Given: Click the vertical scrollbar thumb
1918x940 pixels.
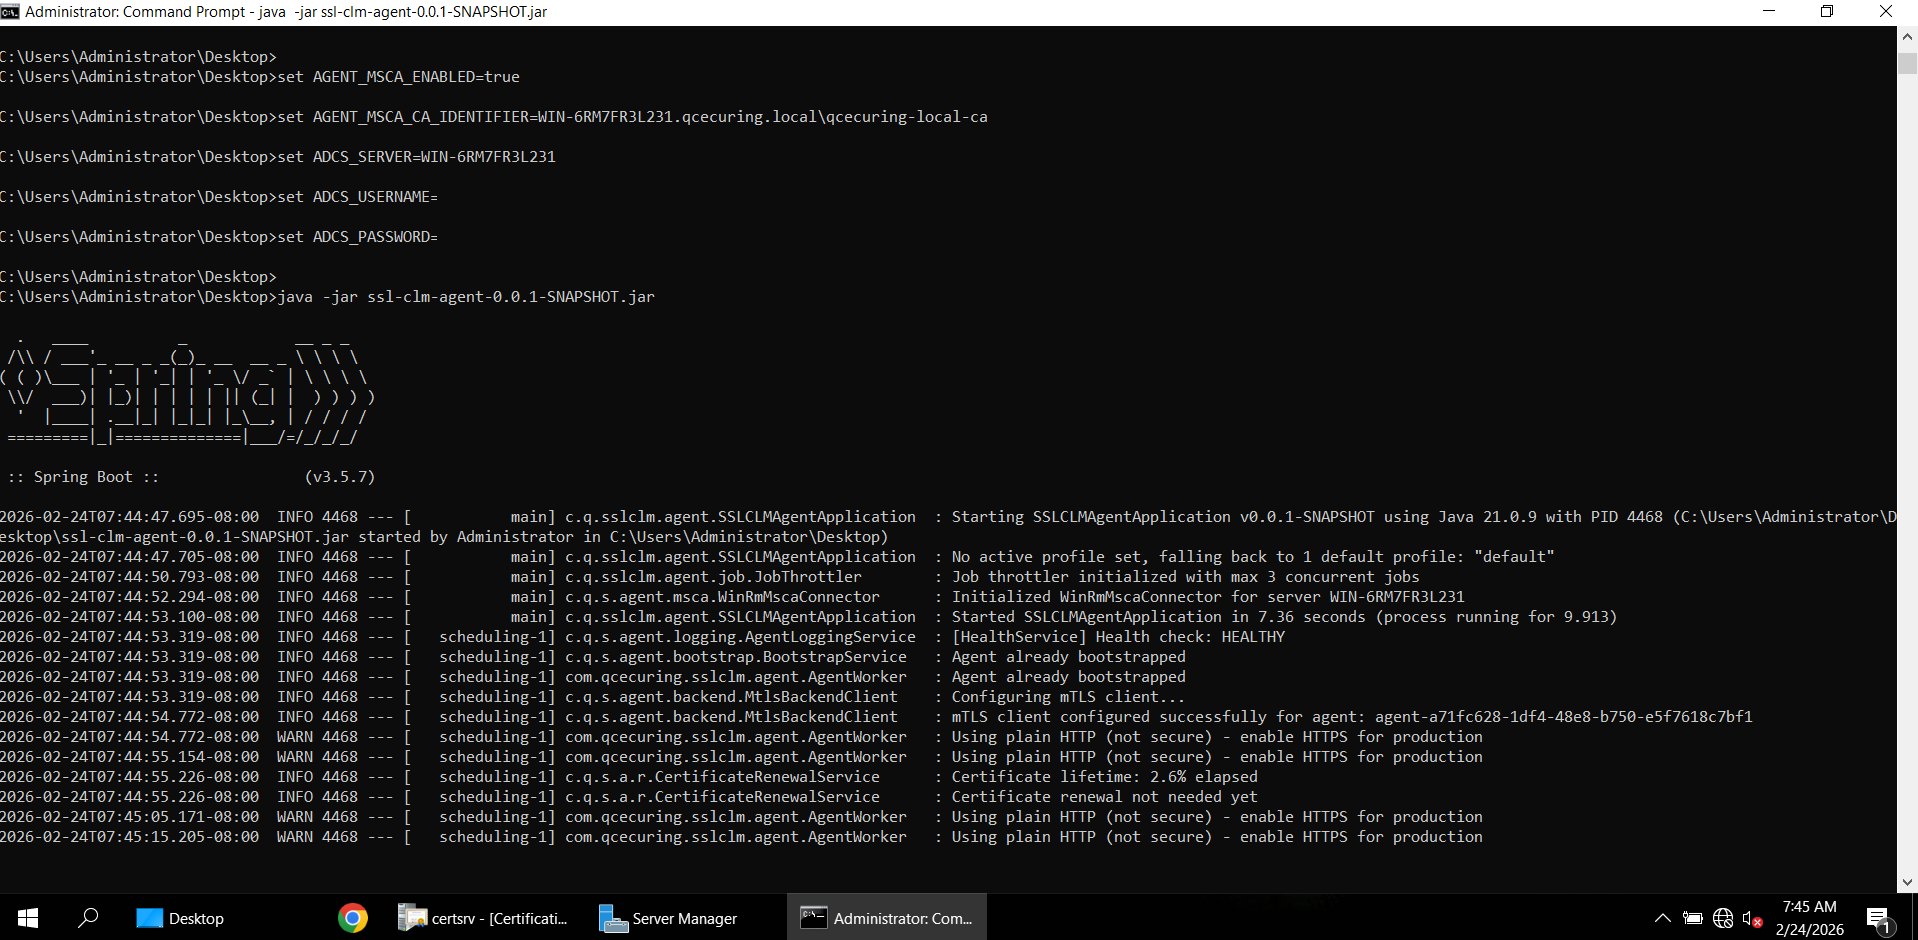Looking at the screenshot, I should (x=1907, y=63).
